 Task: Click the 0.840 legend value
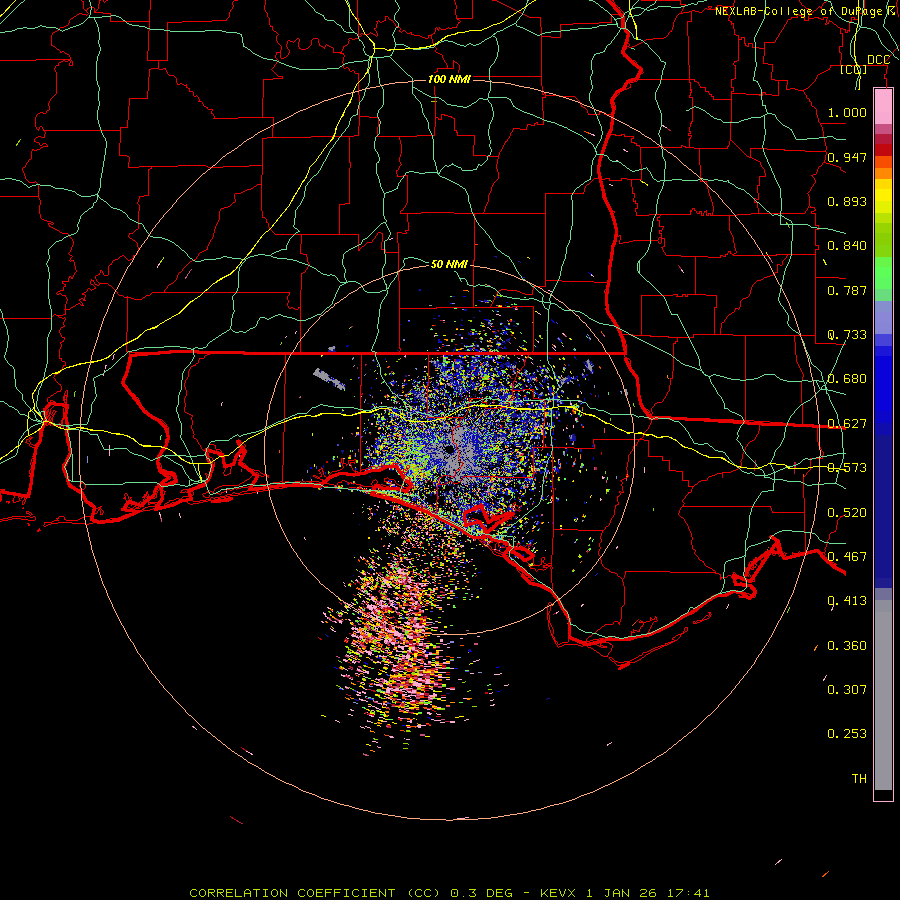pyautogui.click(x=847, y=246)
